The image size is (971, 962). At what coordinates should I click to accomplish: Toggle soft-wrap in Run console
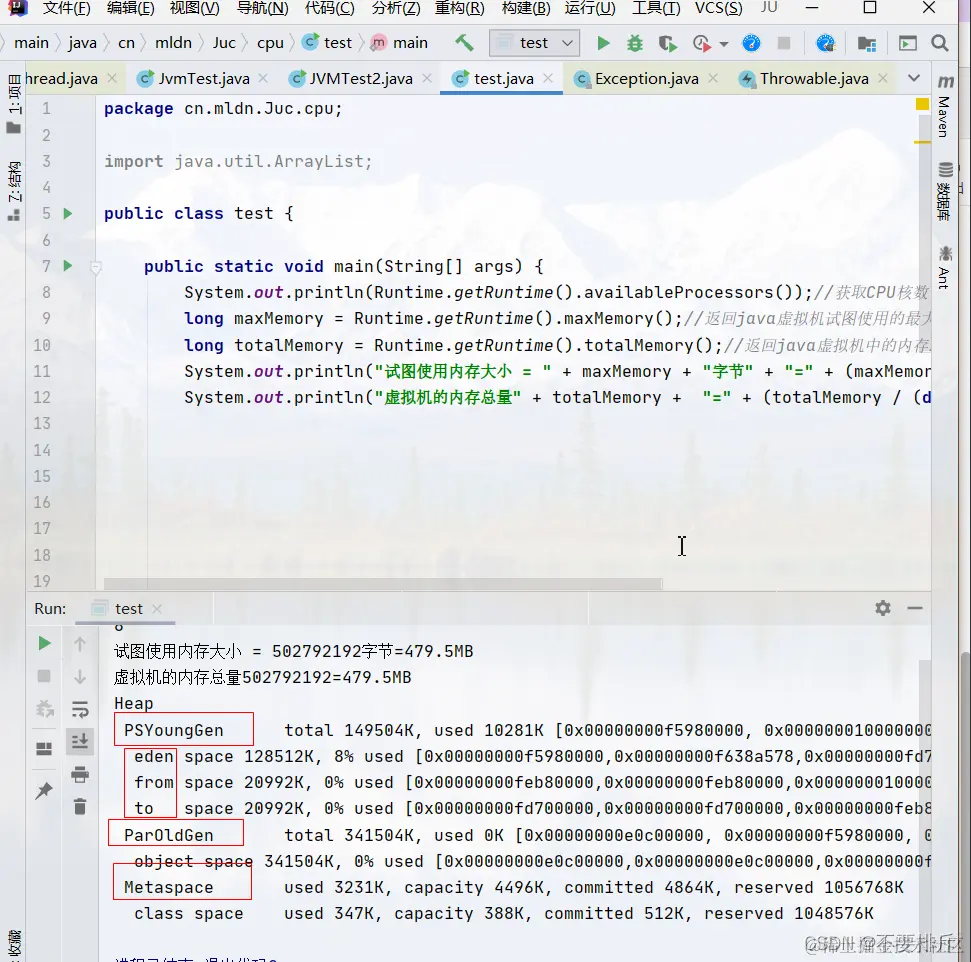coord(80,709)
